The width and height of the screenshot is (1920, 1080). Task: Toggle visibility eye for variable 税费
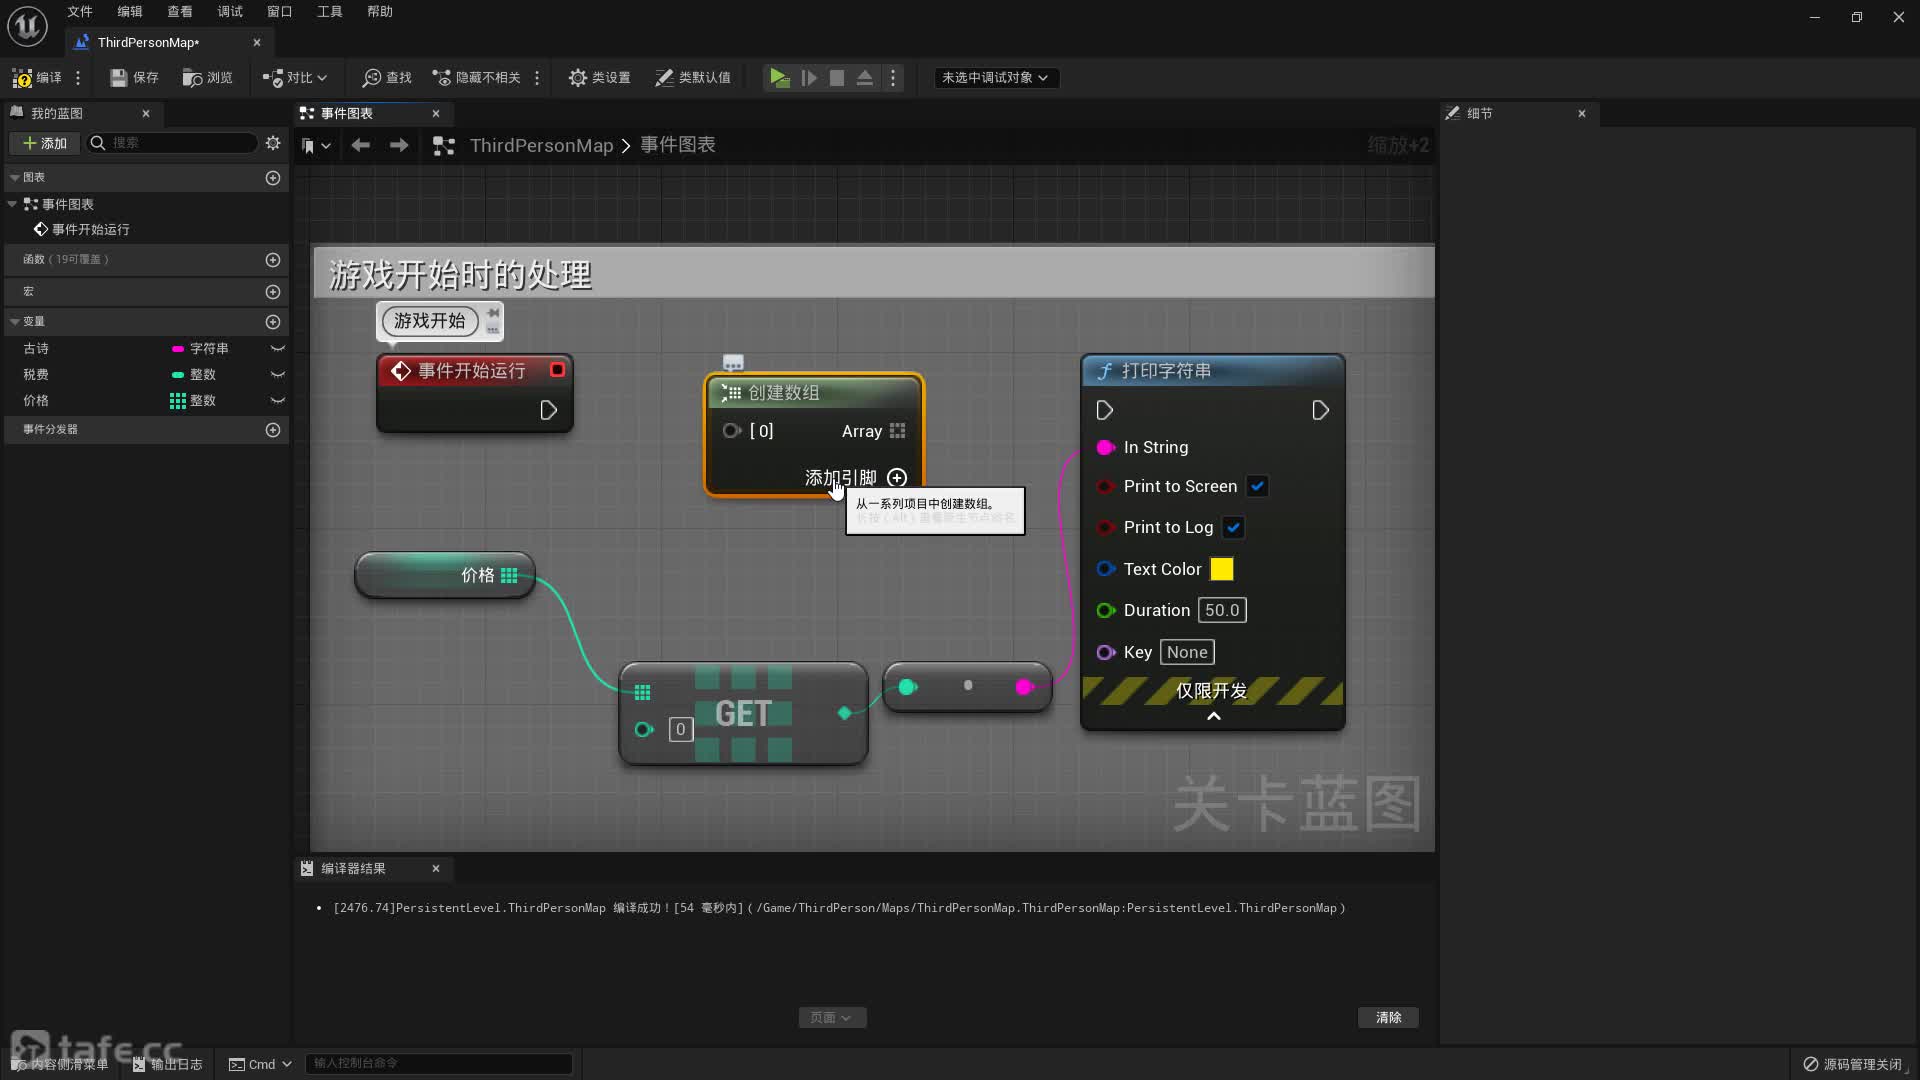point(278,375)
